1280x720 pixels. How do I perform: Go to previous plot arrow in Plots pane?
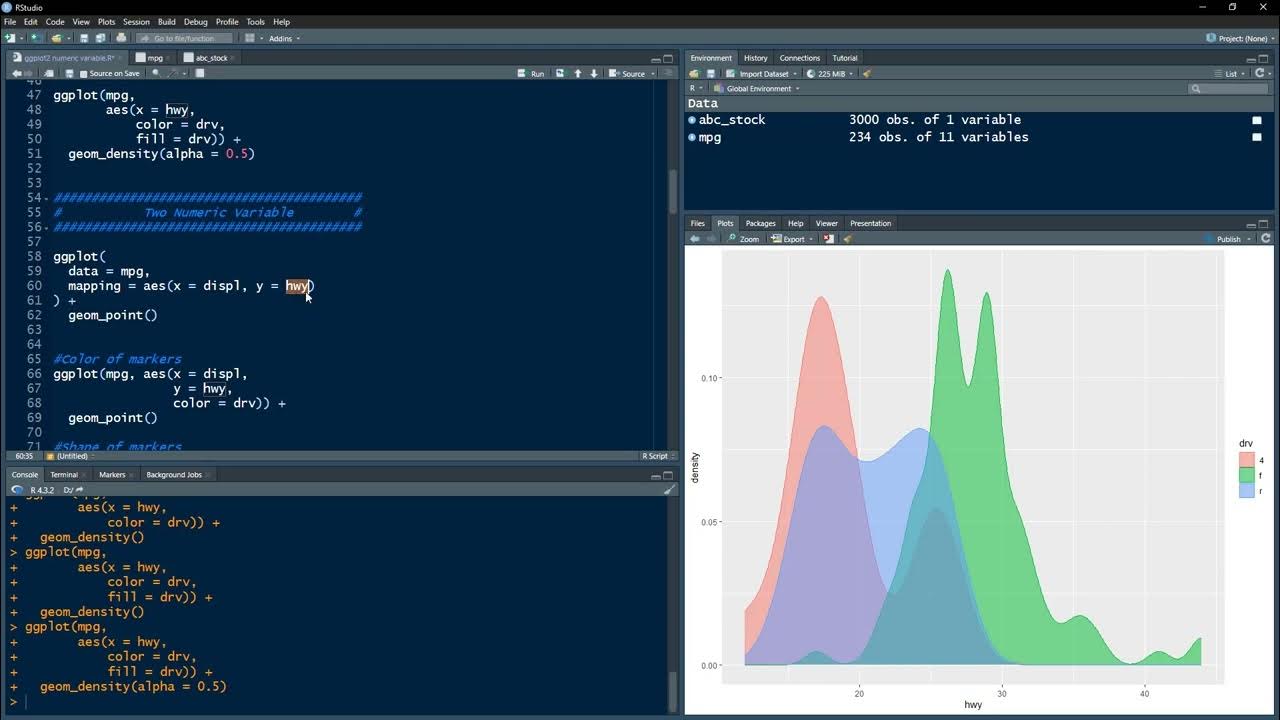[694, 239]
